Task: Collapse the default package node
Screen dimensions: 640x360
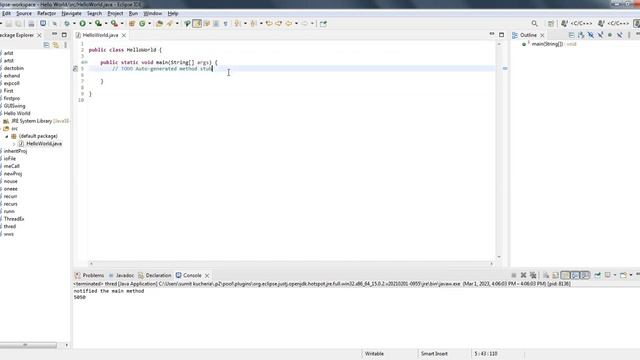Action: pos(7,136)
